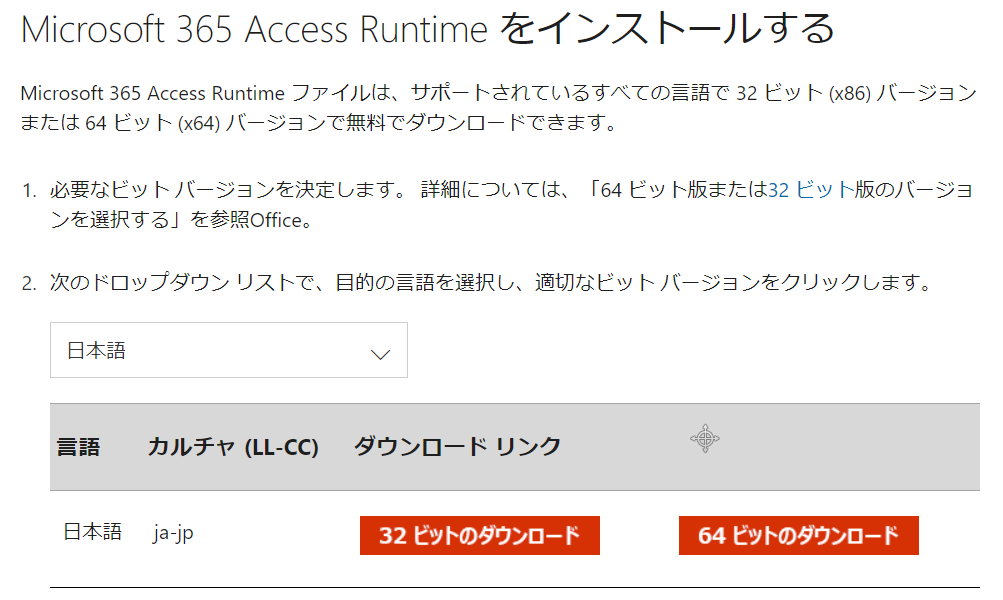1003x600 pixels.
Task: Click the 64 ビットのダウンロード button
Action: point(798,535)
